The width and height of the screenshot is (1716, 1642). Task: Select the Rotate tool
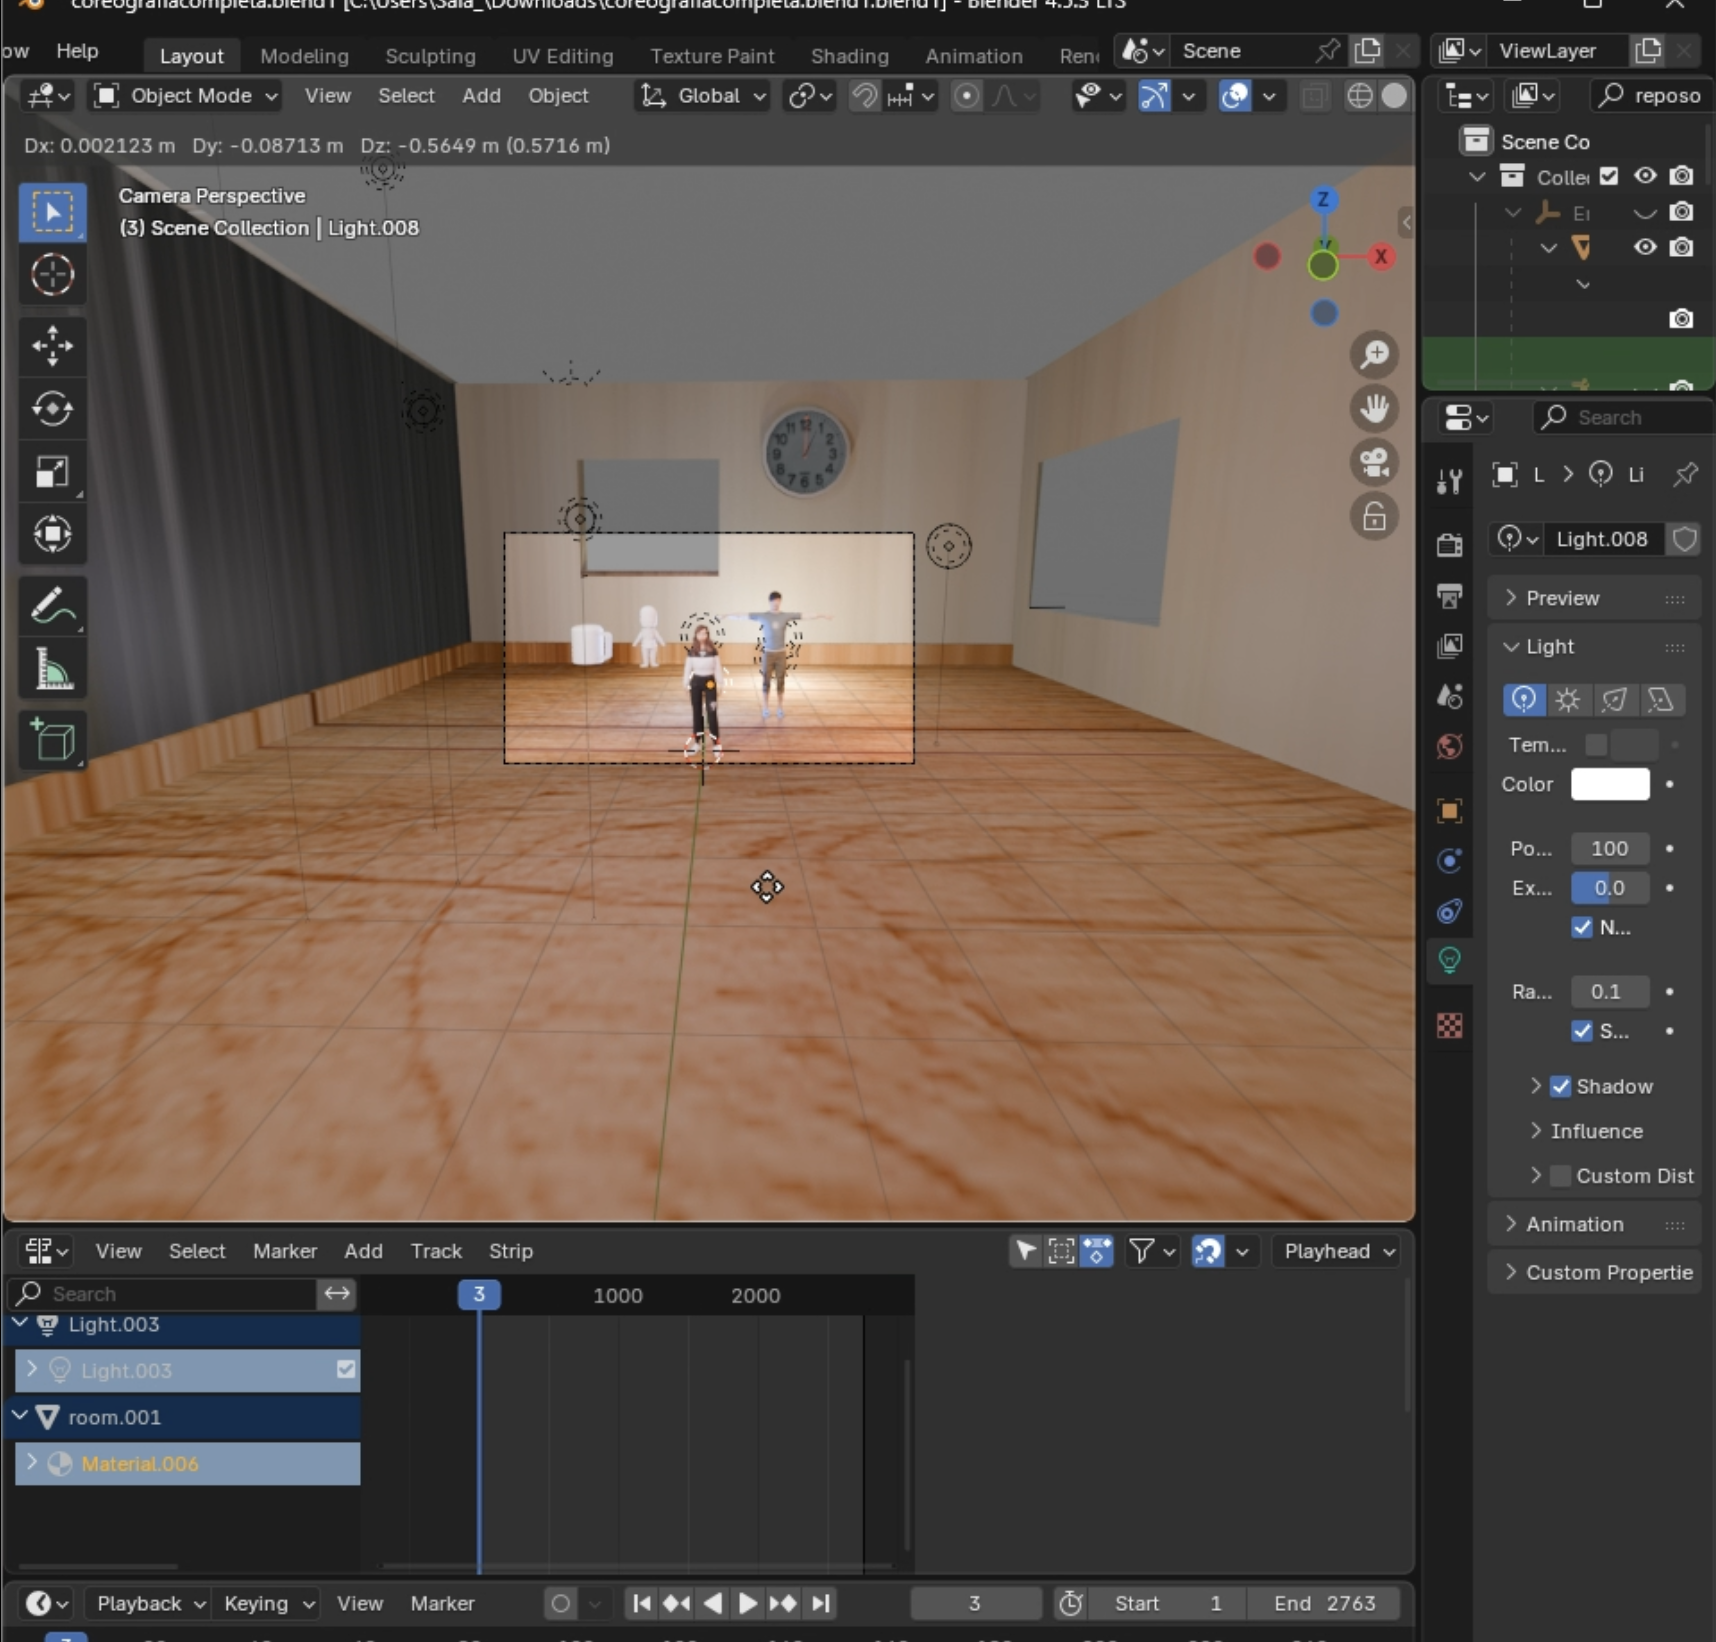[52, 409]
